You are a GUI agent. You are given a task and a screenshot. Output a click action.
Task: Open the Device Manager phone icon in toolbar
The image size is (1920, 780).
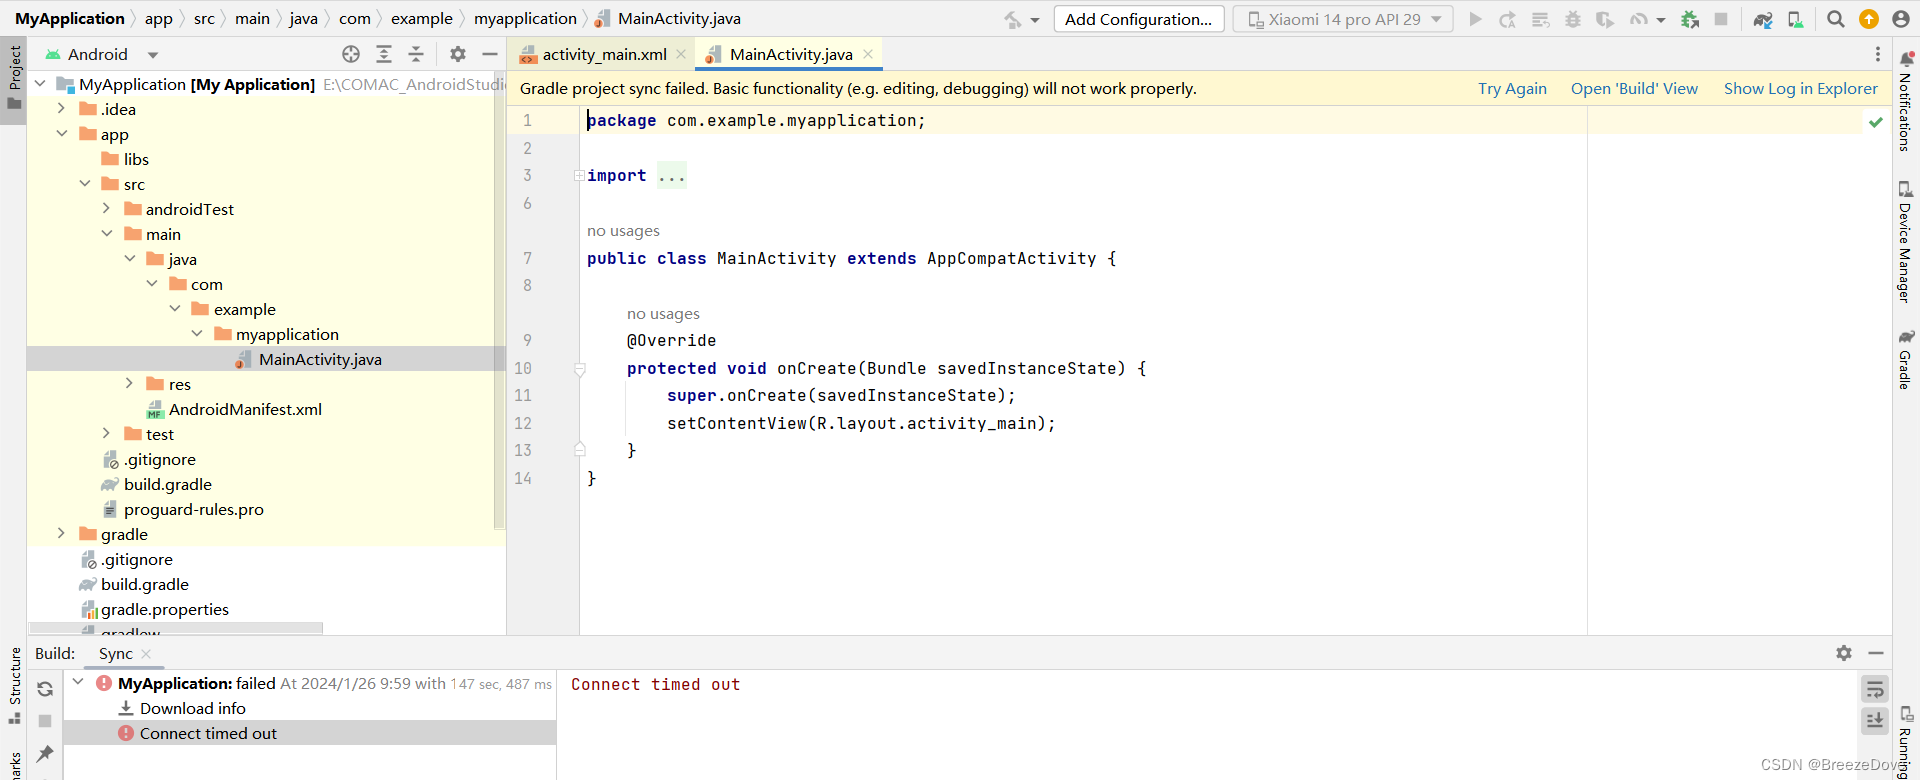click(x=1795, y=19)
